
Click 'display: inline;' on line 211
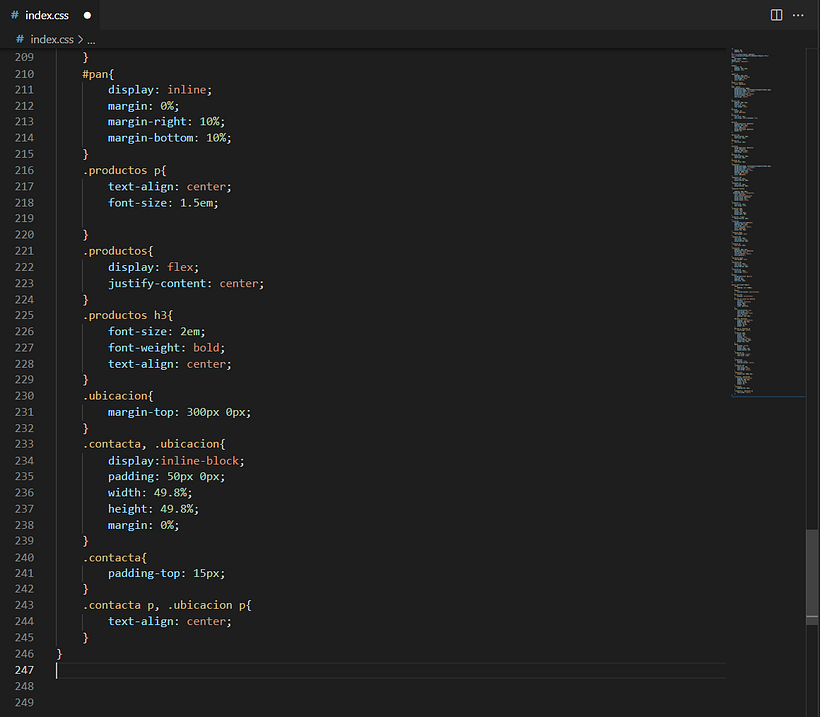[x=160, y=90]
